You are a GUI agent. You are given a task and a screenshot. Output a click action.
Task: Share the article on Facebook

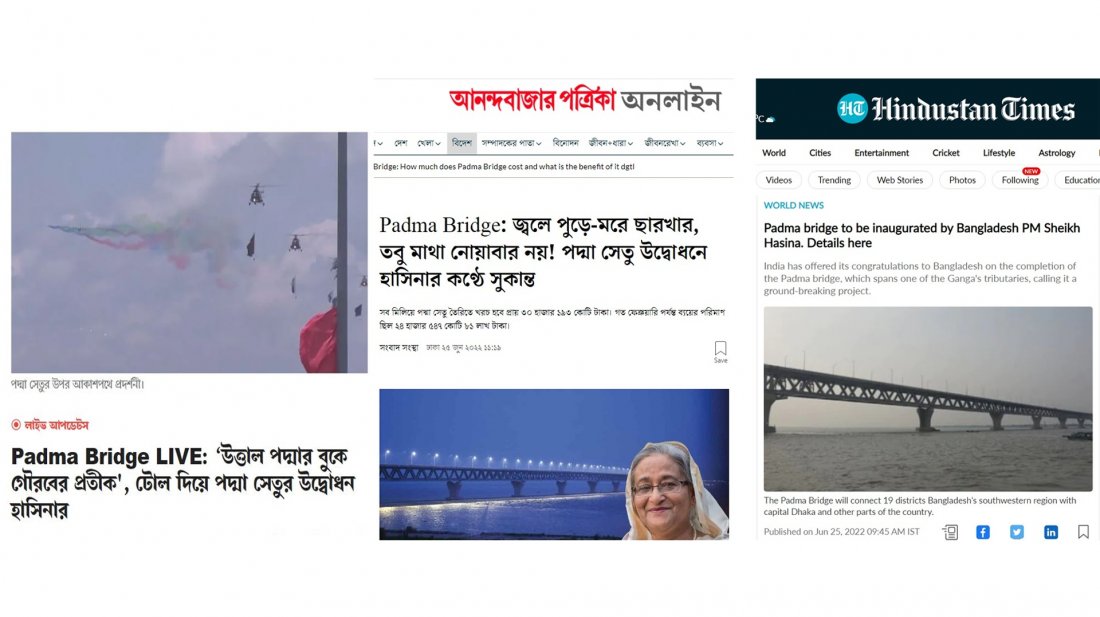click(x=983, y=532)
